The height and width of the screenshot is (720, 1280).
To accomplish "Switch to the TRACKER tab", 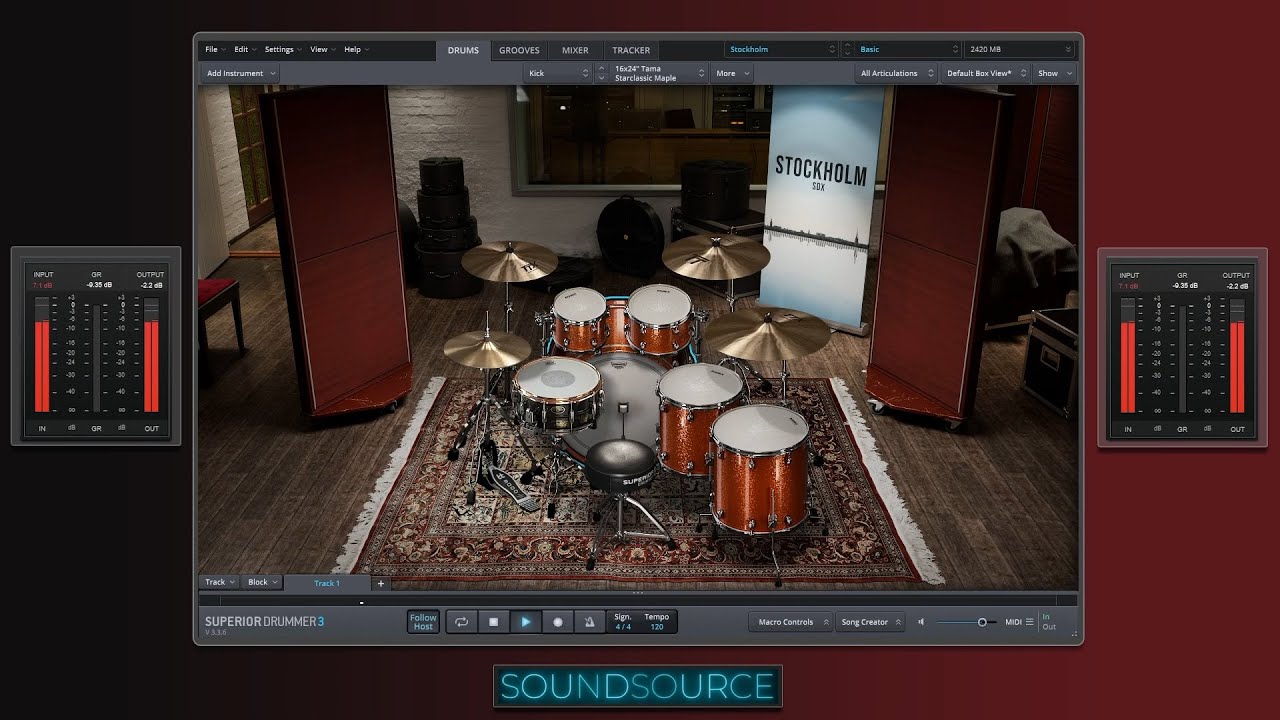I will click(631, 50).
